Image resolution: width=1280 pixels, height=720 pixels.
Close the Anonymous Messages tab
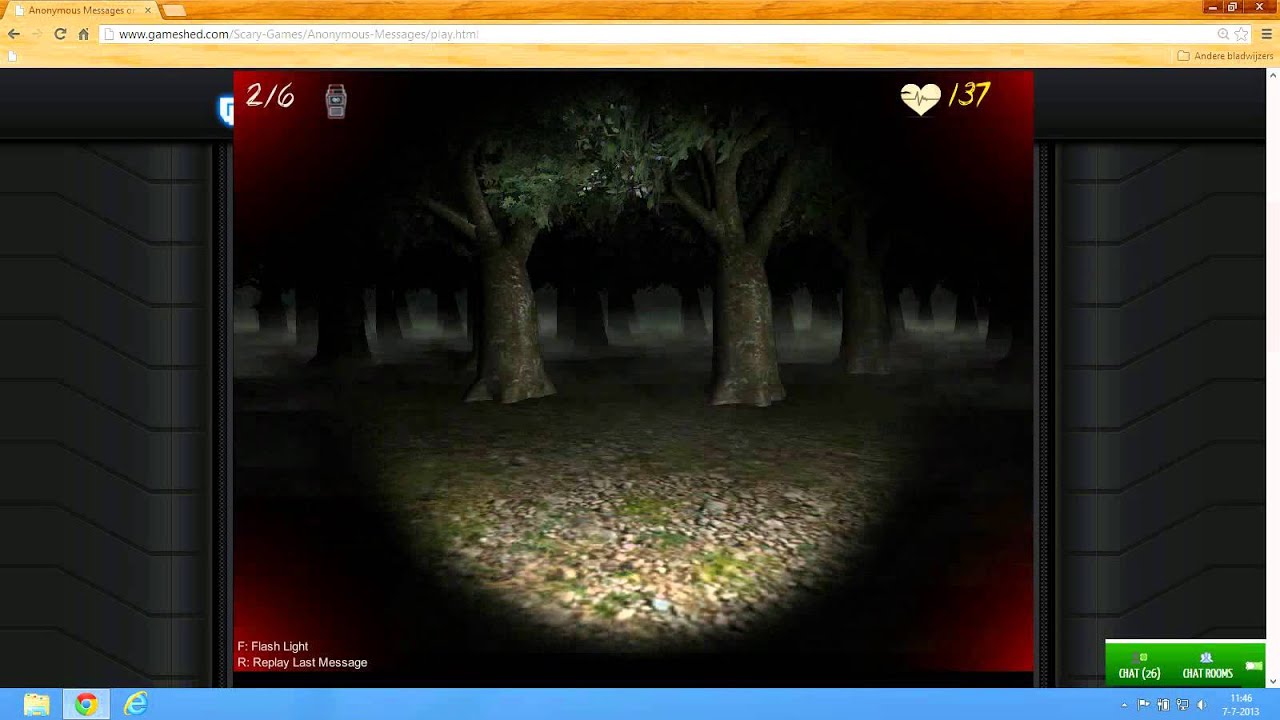(148, 10)
